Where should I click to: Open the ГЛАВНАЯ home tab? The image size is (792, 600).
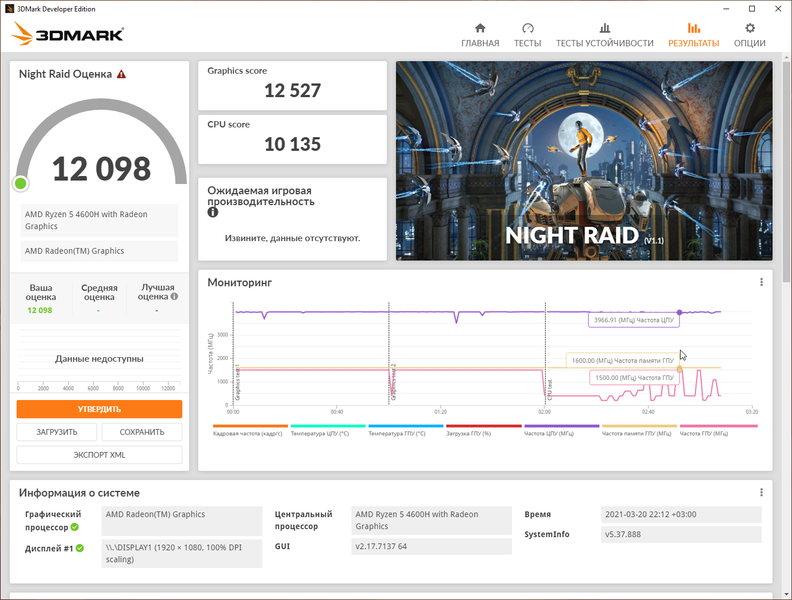[x=480, y=35]
